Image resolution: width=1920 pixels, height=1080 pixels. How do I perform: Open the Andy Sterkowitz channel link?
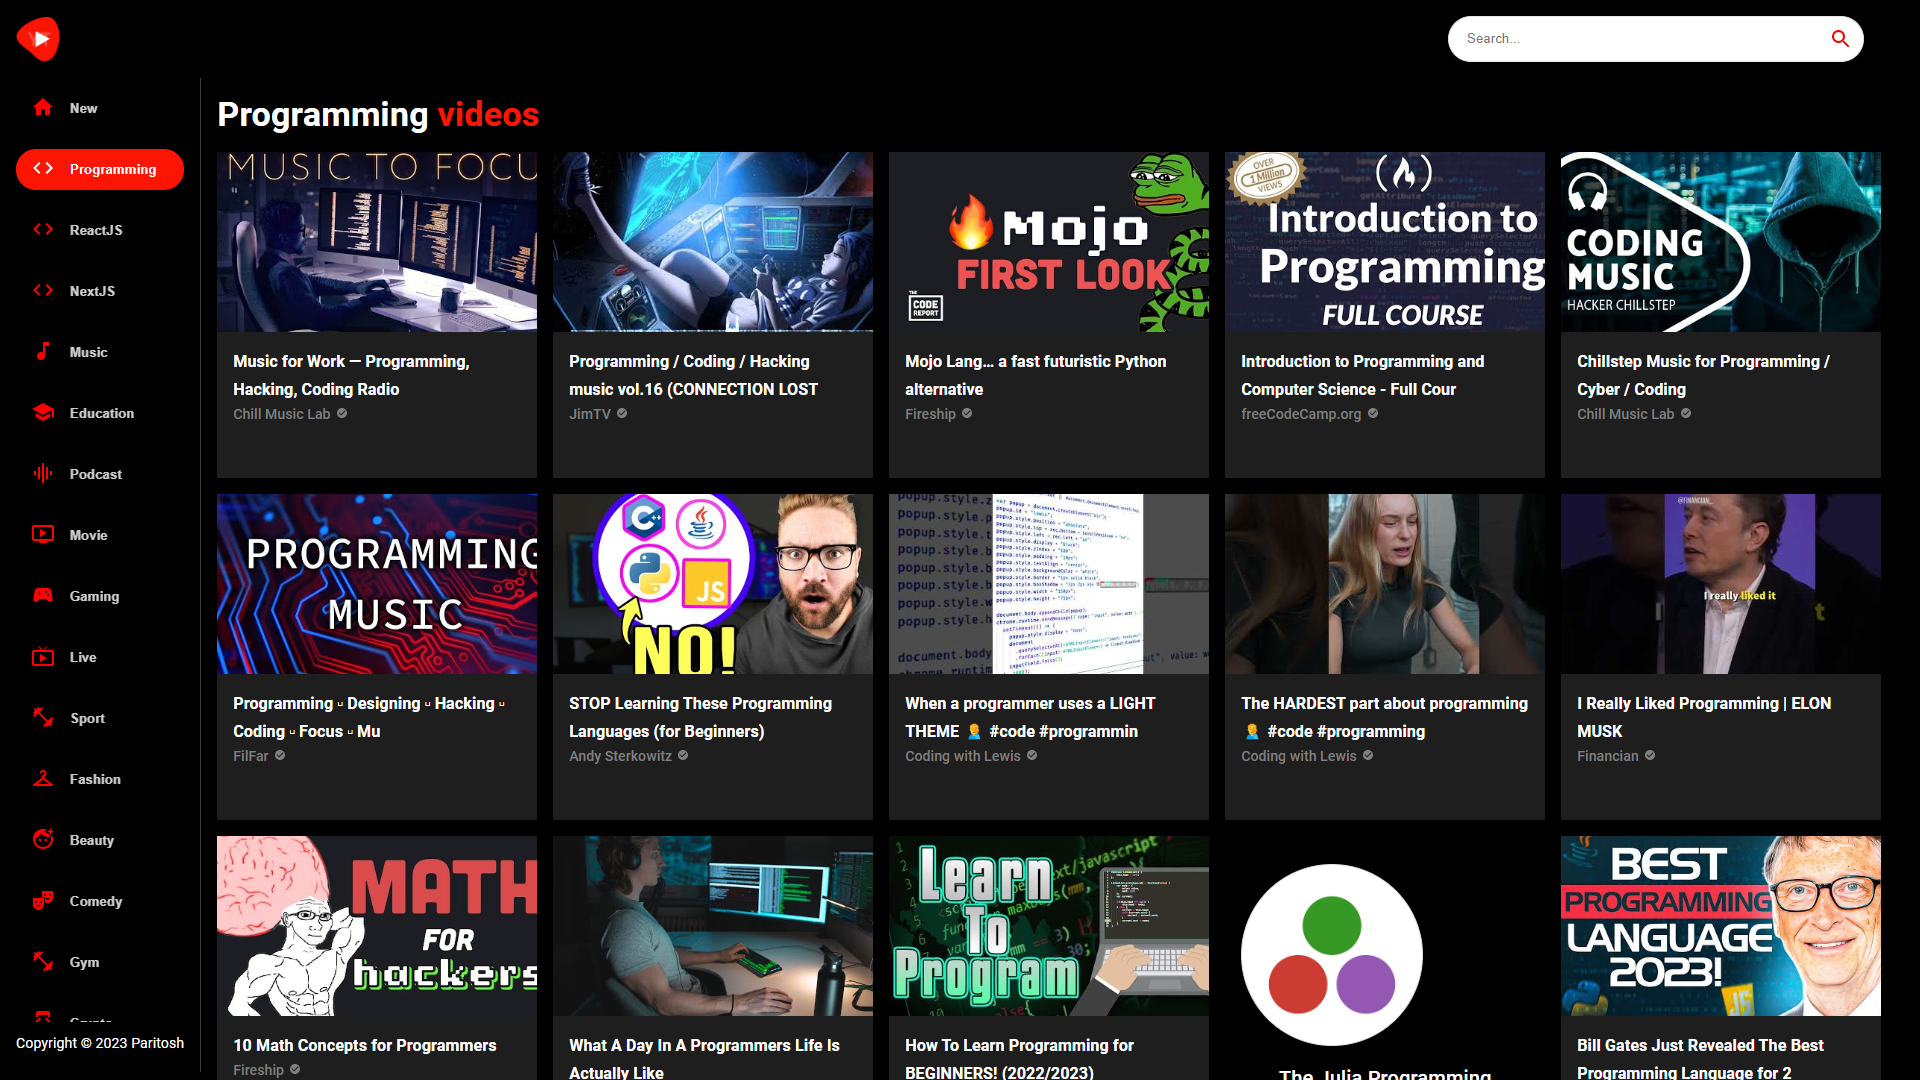tap(620, 756)
